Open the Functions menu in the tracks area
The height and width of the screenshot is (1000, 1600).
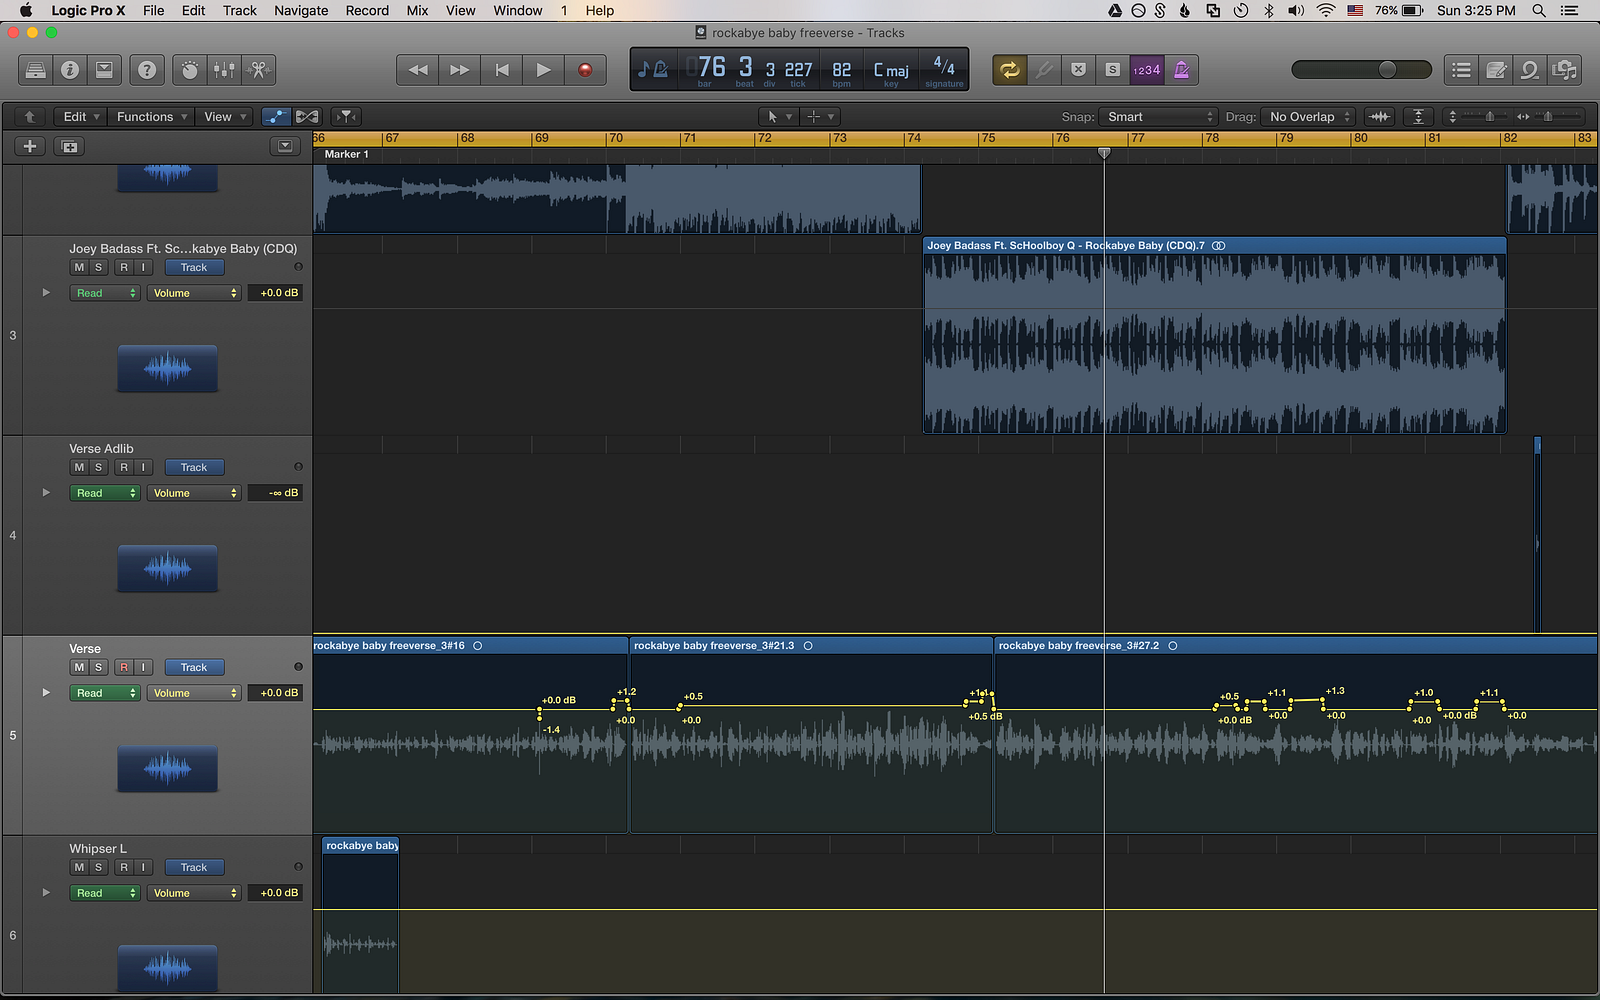(x=151, y=117)
